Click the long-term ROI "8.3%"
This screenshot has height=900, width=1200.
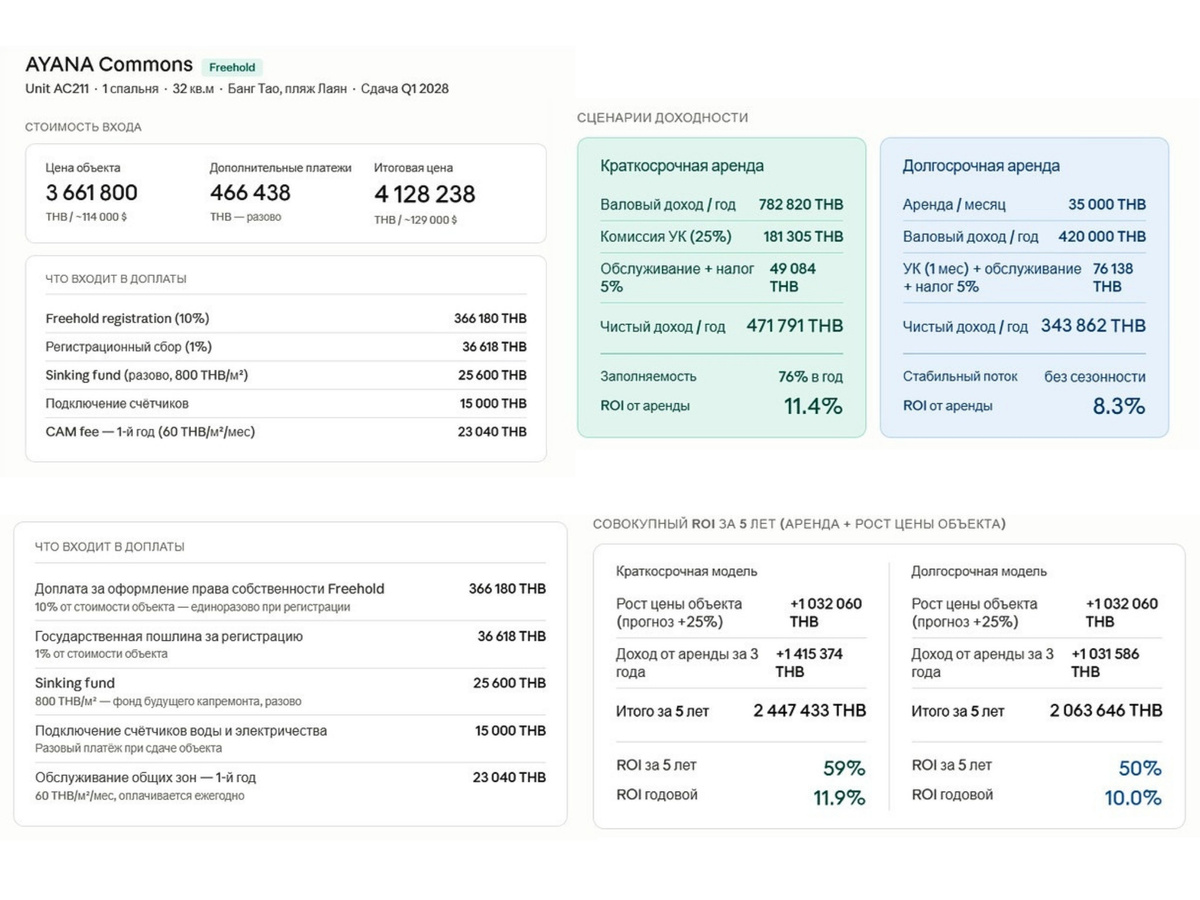click(1119, 406)
